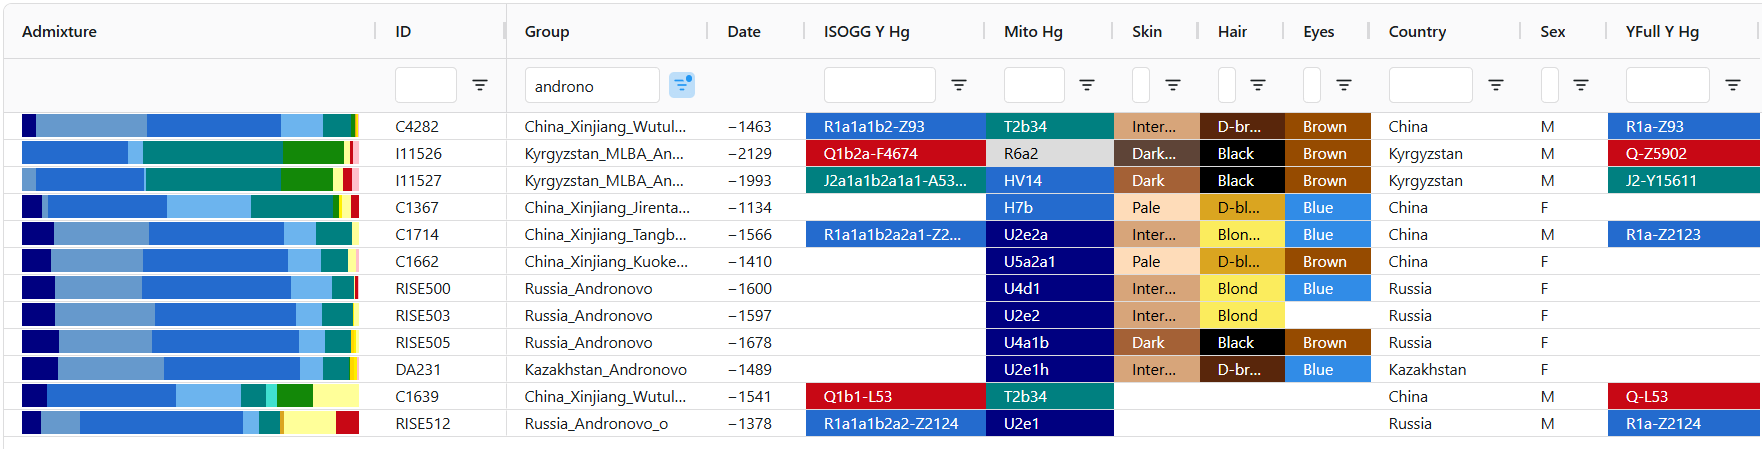Open the YFull Y Hg filter icon

[x=1733, y=86]
